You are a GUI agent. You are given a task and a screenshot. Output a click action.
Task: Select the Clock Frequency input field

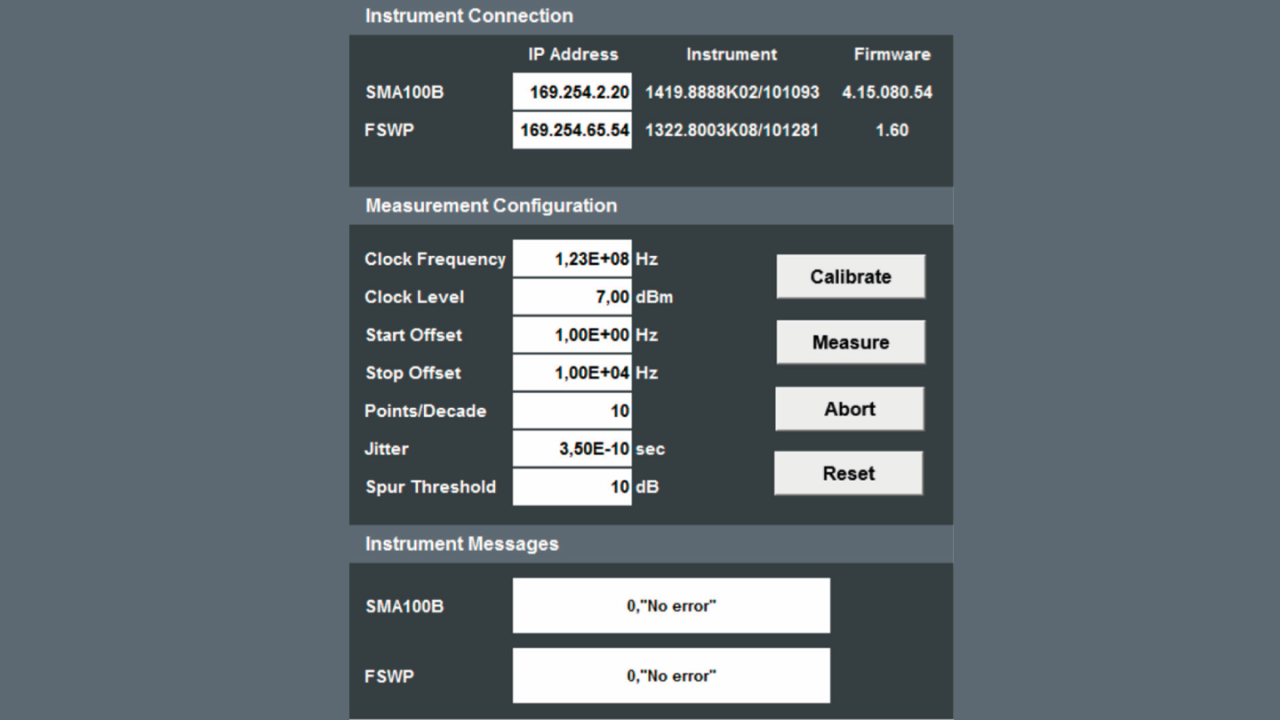[x=572, y=259]
